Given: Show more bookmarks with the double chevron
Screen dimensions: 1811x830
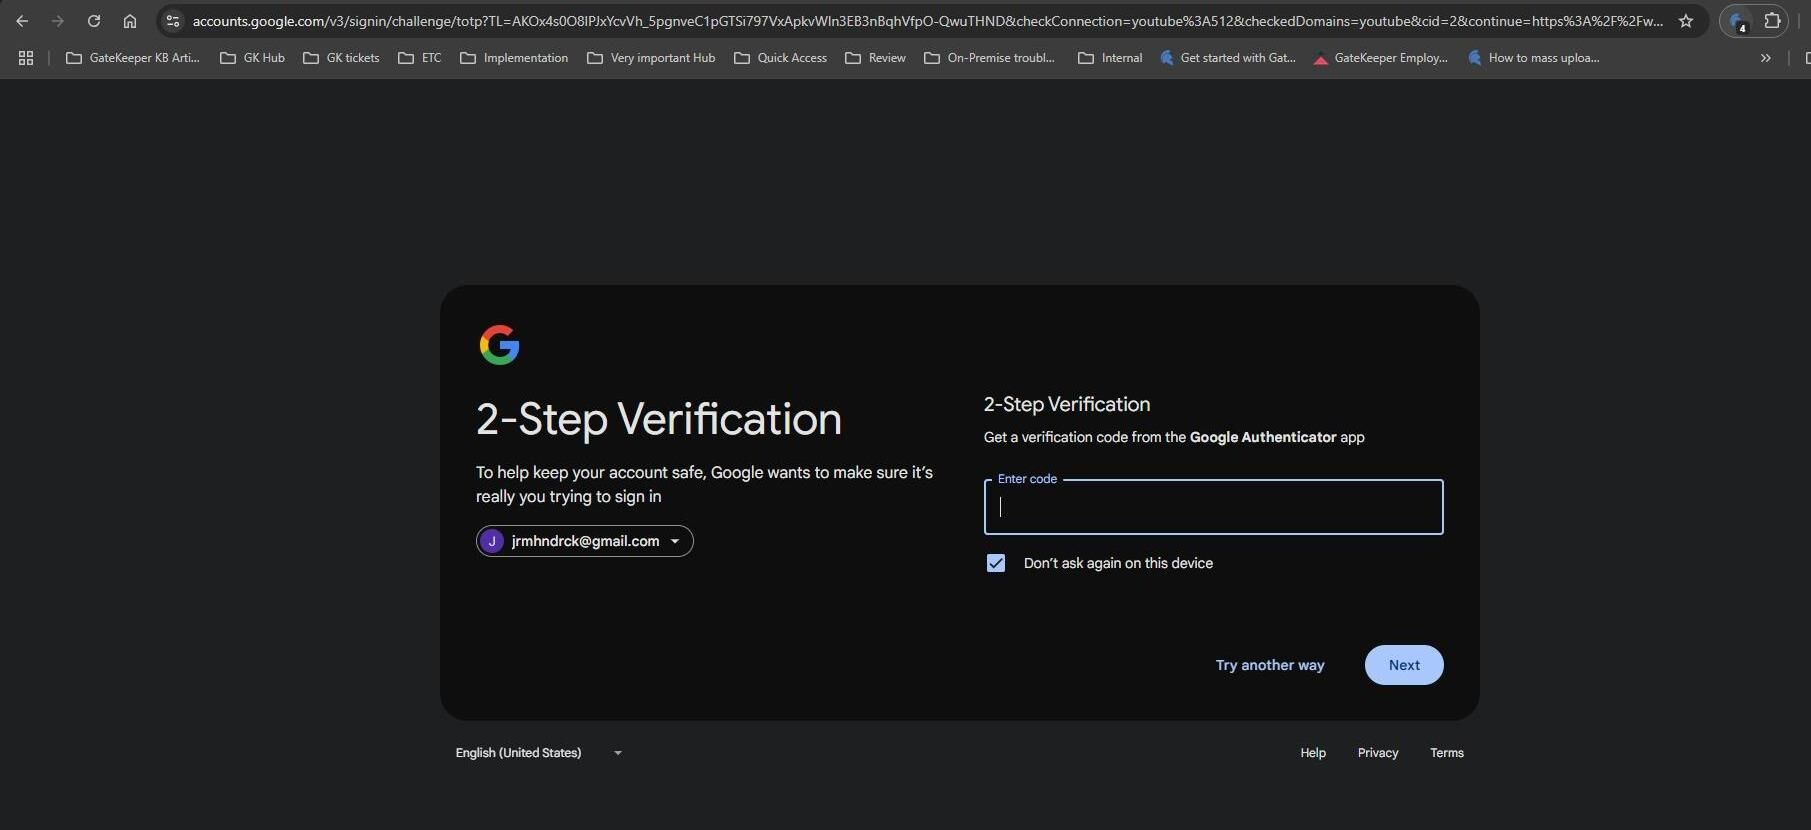Looking at the screenshot, I should pos(1766,58).
